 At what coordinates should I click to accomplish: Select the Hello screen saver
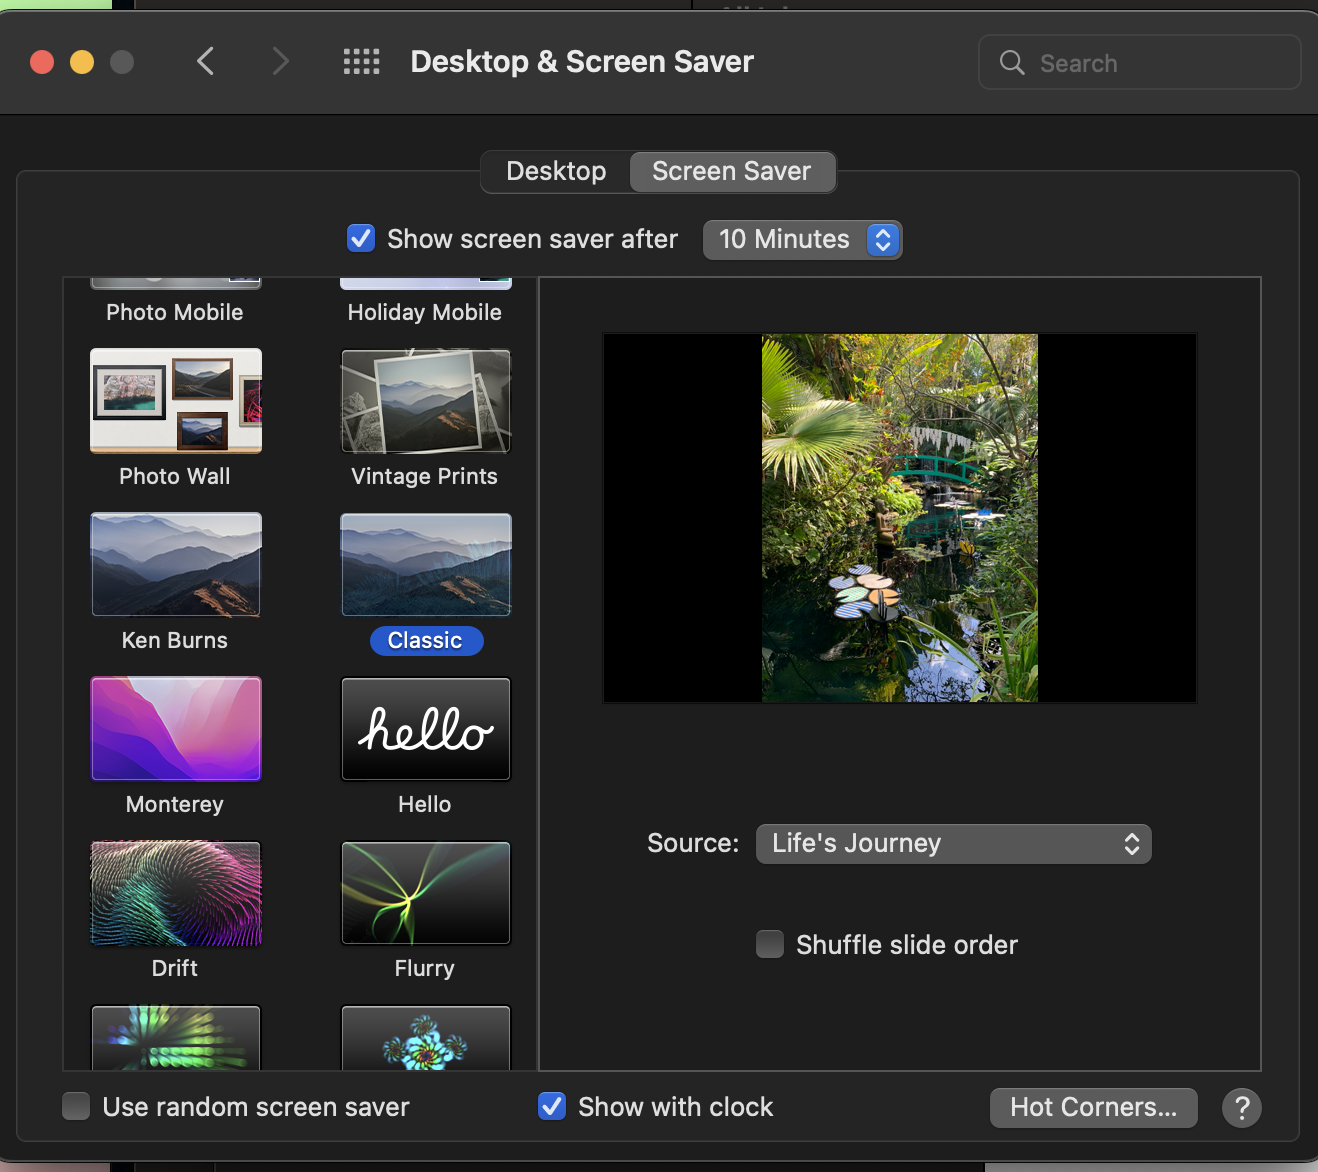pos(426,729)
